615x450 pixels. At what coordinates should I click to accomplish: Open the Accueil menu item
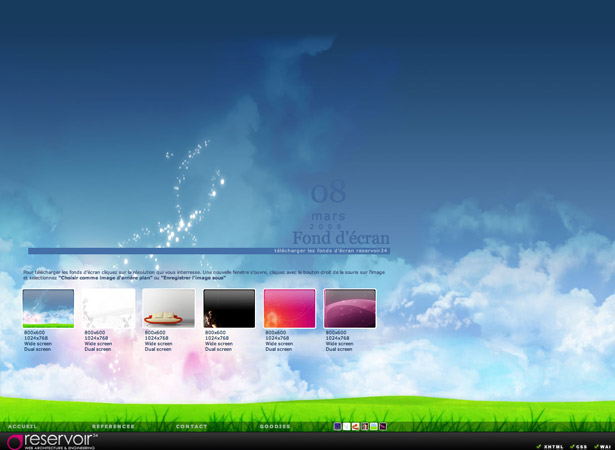tap(24, 427)
